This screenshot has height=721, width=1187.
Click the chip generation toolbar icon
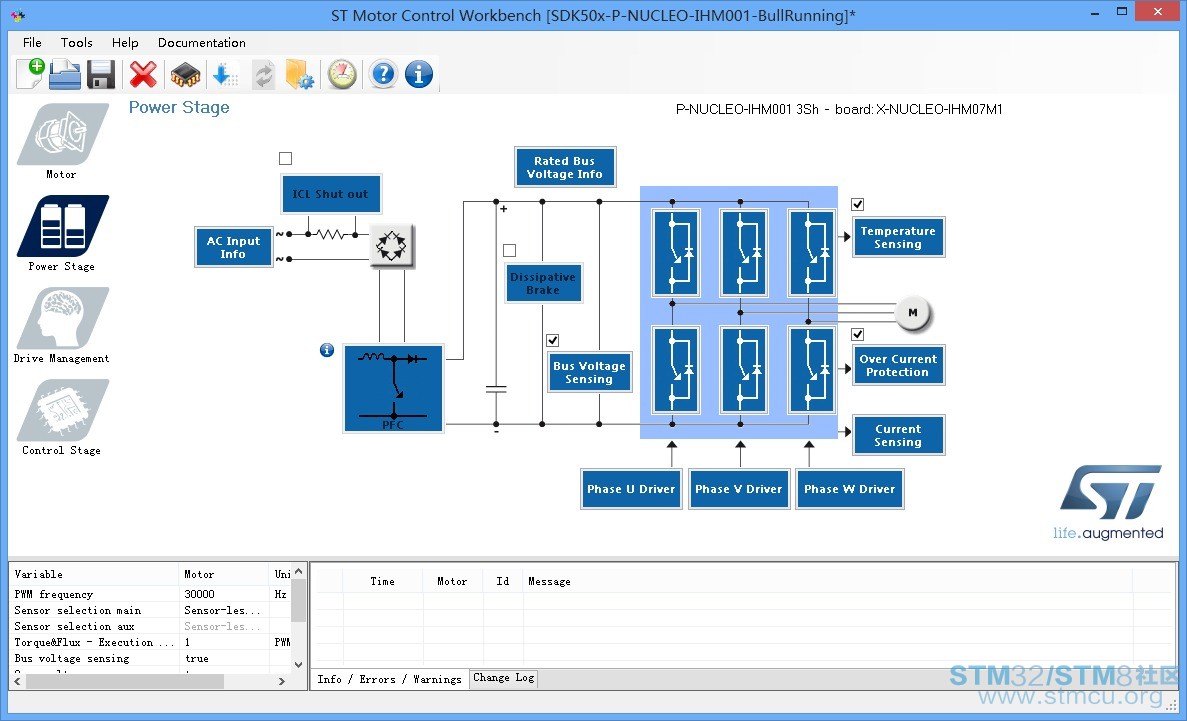click(185, 75)
